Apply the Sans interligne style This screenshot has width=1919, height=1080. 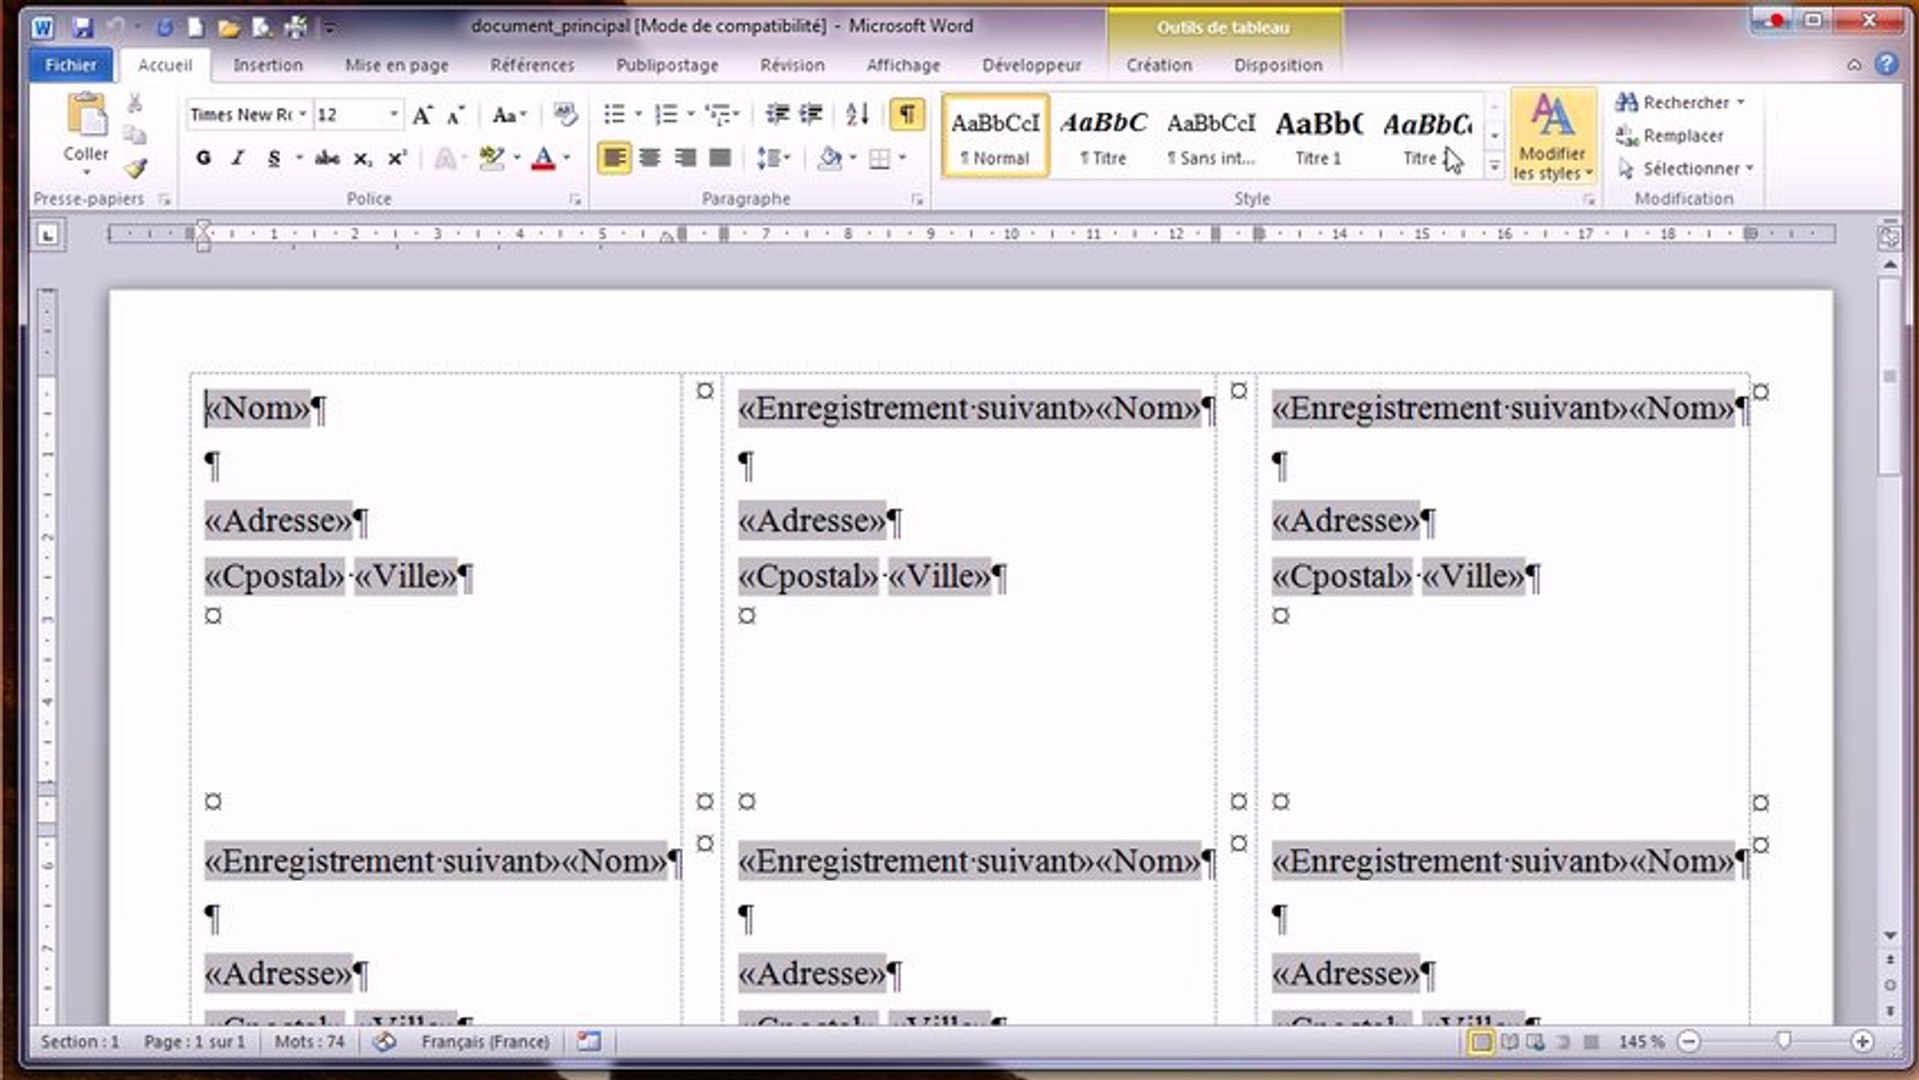click(1211, 136)
